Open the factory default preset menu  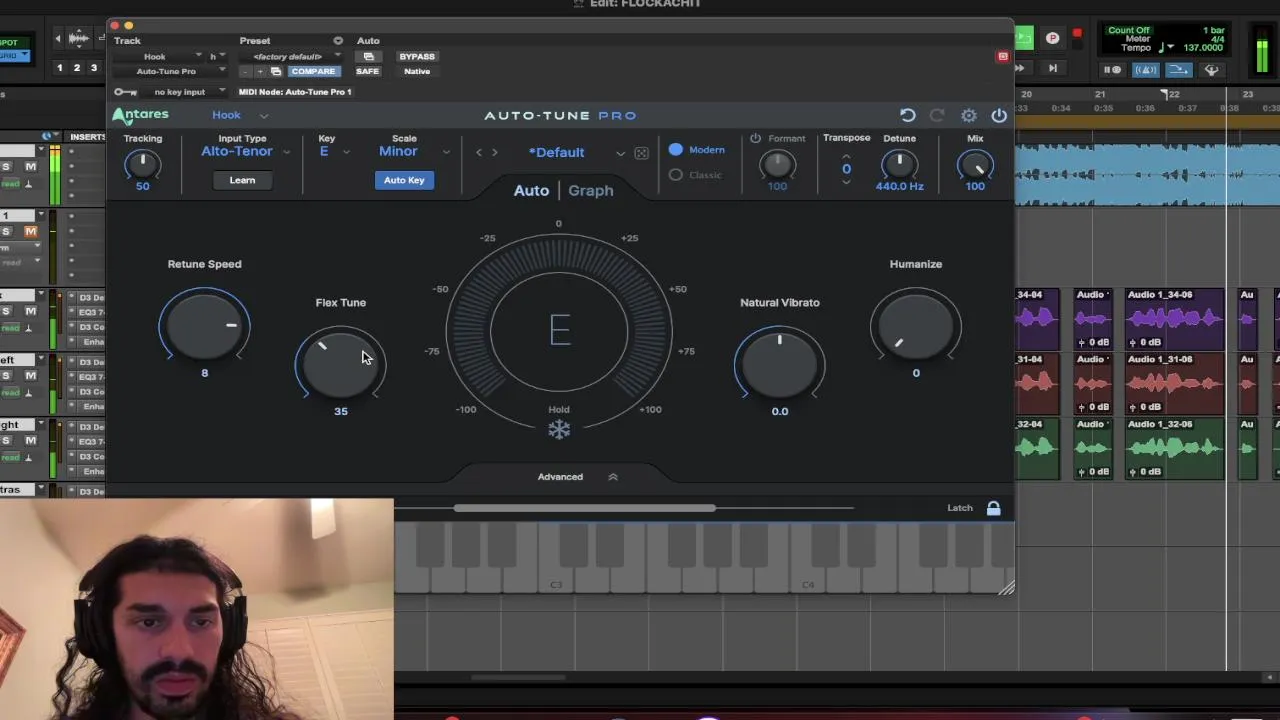click(x=291, y=57)
